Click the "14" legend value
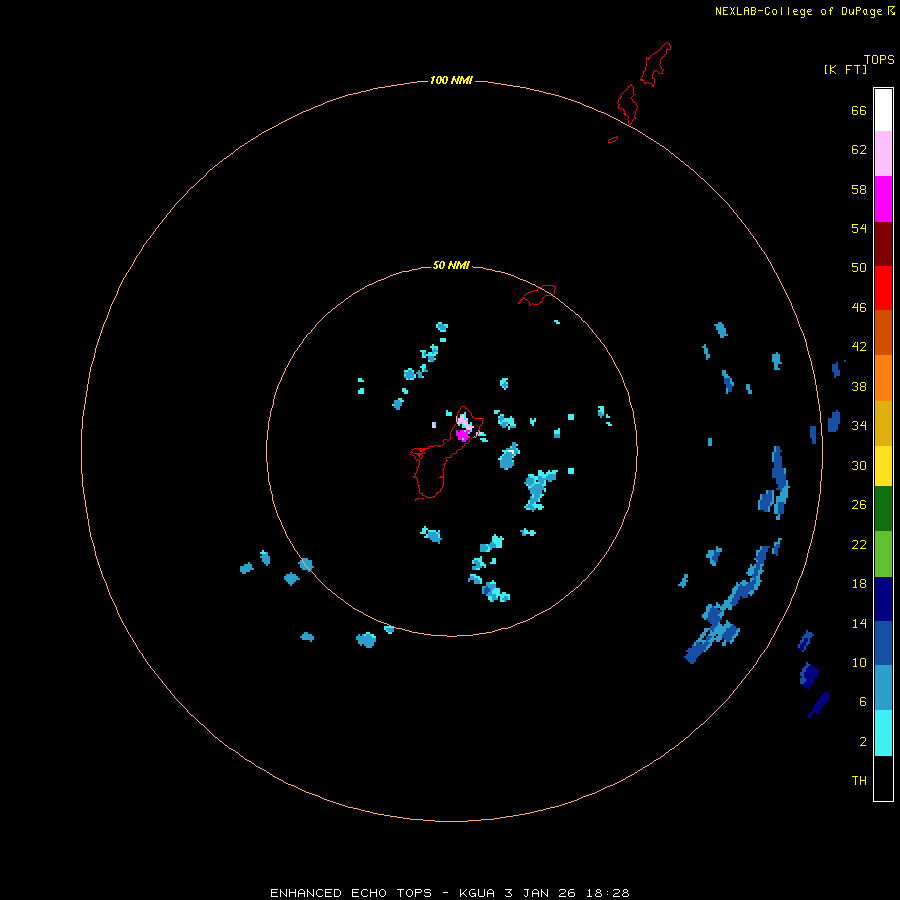Screen dimensions: 900x900 859,623
